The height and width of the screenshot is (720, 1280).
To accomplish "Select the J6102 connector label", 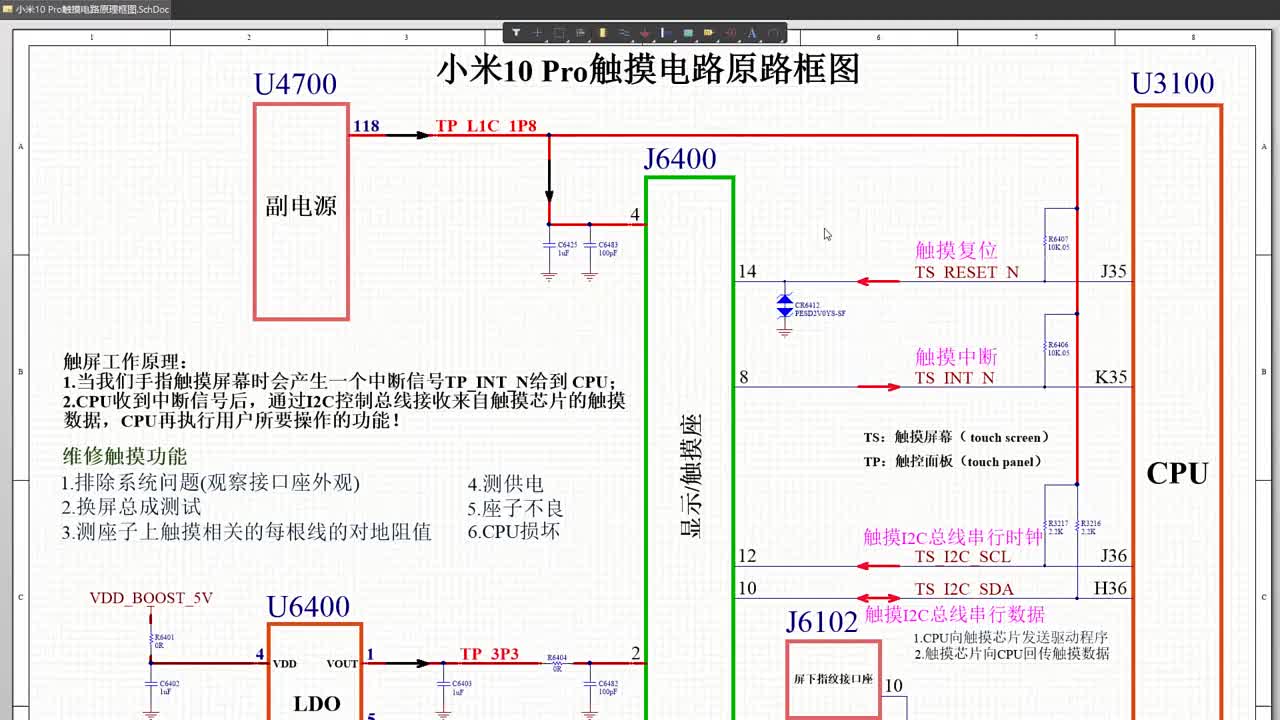I will tap(822, 622).
